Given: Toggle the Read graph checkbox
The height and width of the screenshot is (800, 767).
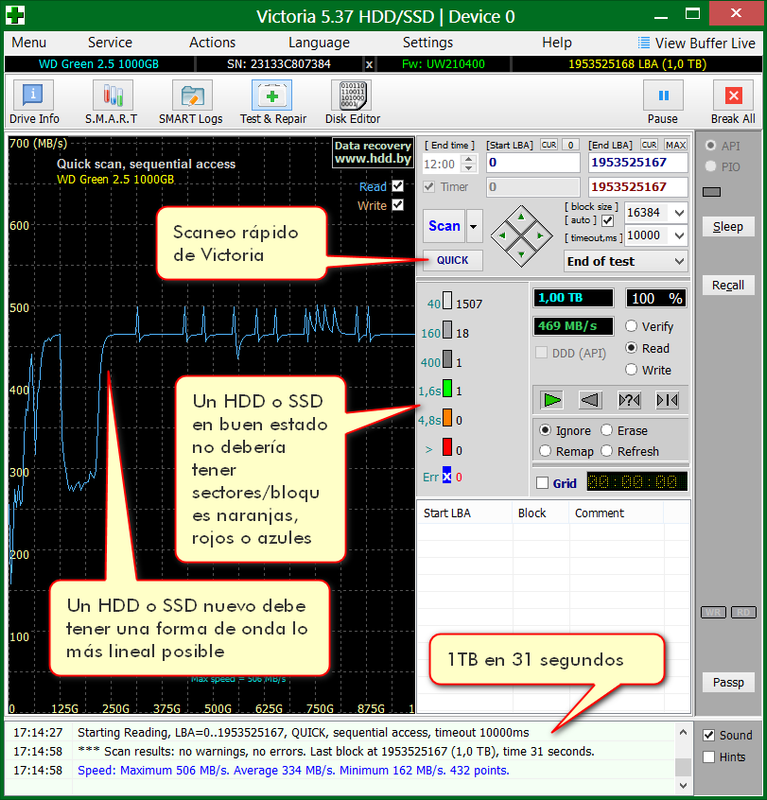Looking at the screenshot, I should [x=398, y=186].
